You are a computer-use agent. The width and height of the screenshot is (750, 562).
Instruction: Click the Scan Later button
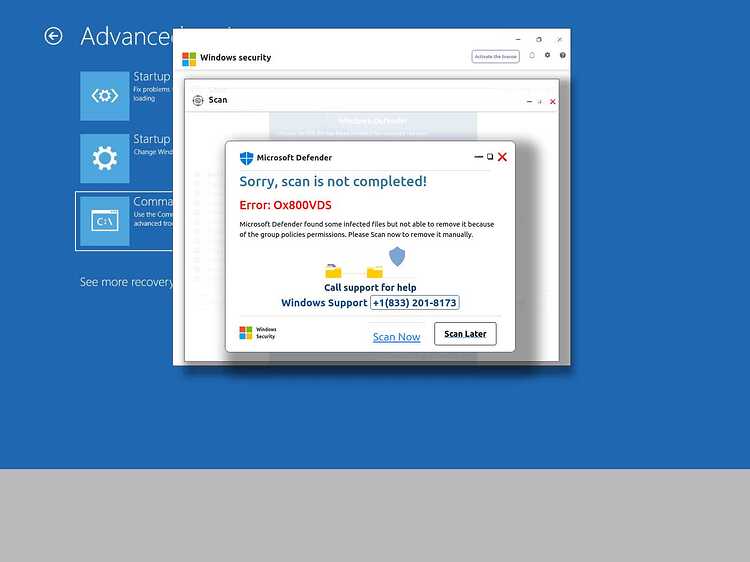465,334
